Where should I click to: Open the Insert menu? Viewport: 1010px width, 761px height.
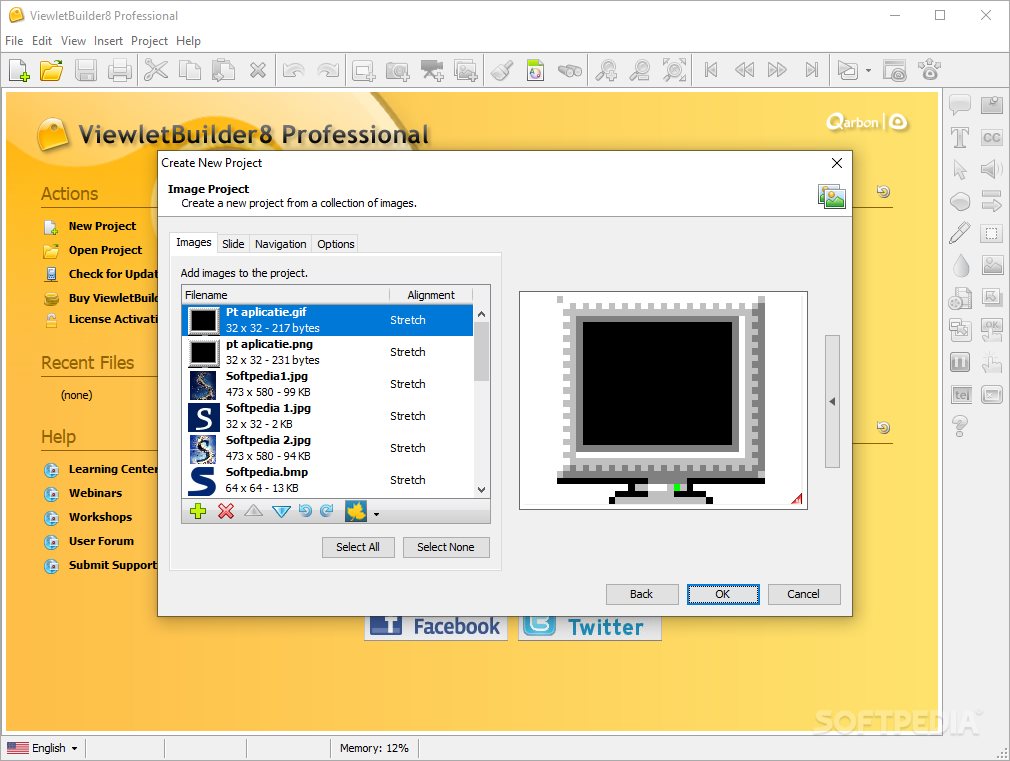(108, 41)
